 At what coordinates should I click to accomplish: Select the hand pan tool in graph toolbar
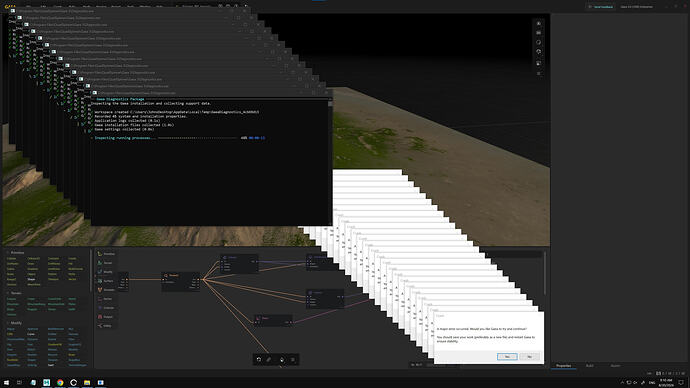point(282,359)
